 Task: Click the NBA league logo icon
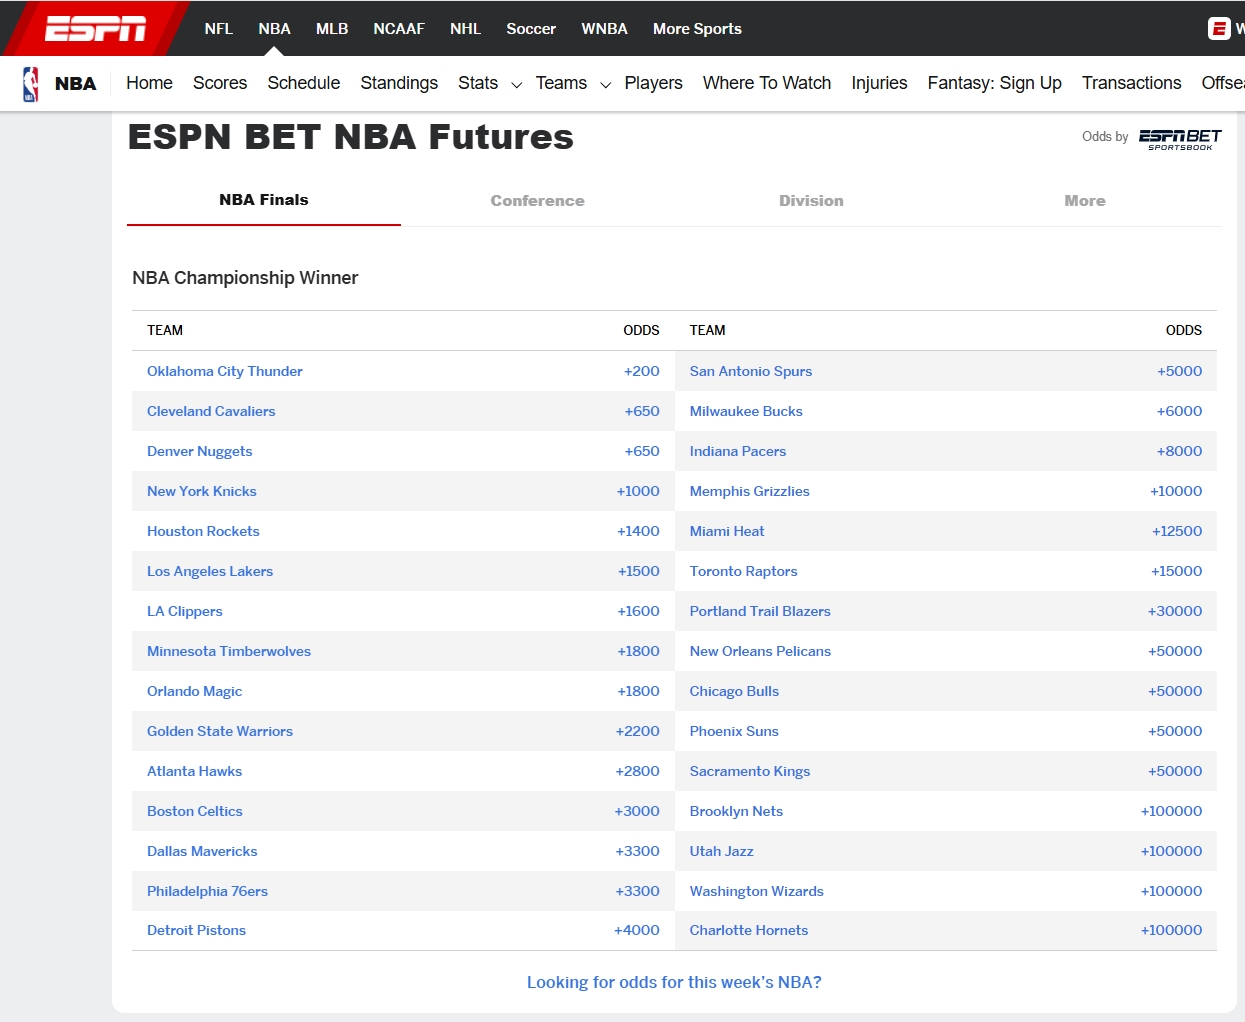(x=31, y=84)
